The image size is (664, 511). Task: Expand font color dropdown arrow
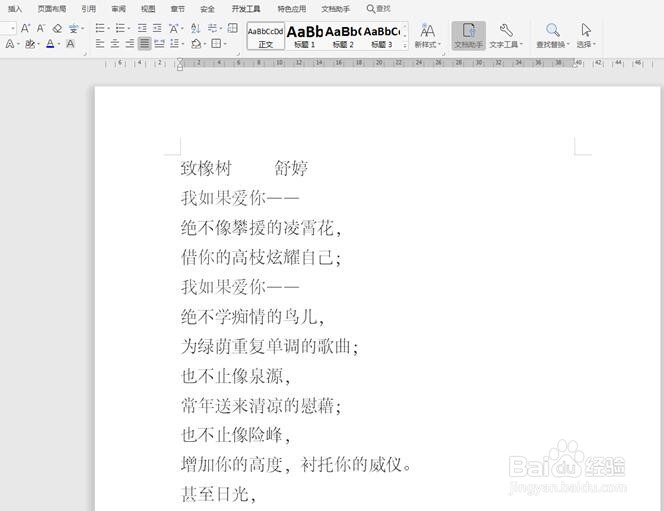coord(59,44)
